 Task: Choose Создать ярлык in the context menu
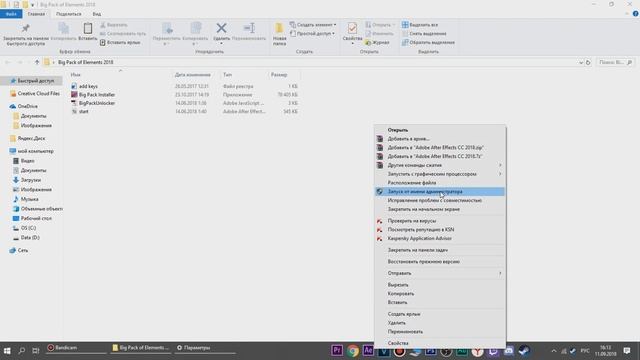[440, 314]
